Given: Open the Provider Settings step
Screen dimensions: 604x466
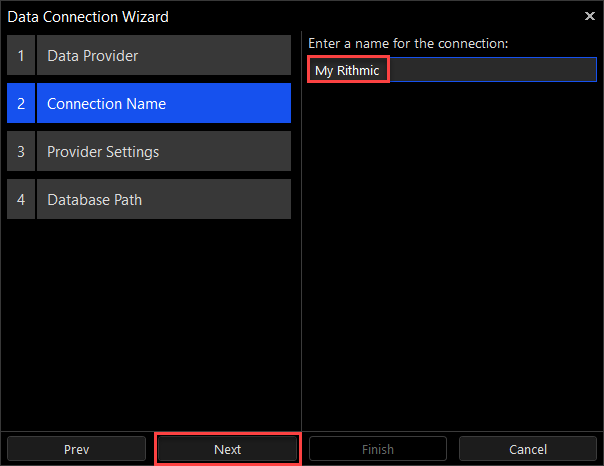Looking at the screenshot, I should (x=164, y=152).
